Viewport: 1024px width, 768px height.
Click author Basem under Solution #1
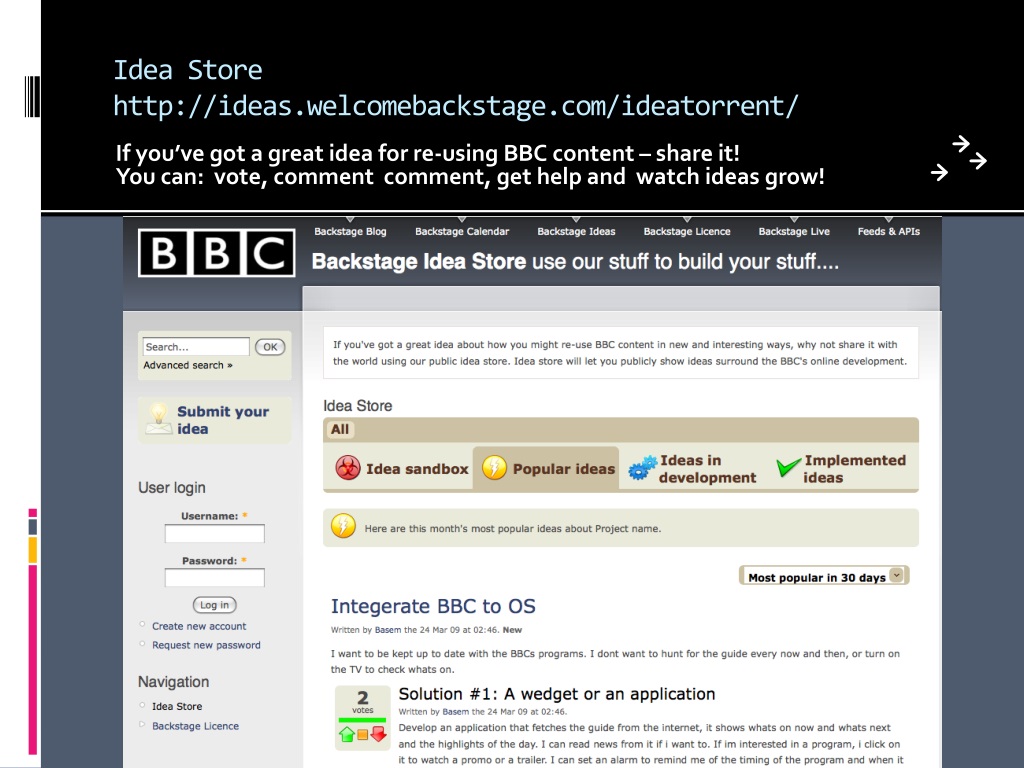coord(455,711)
